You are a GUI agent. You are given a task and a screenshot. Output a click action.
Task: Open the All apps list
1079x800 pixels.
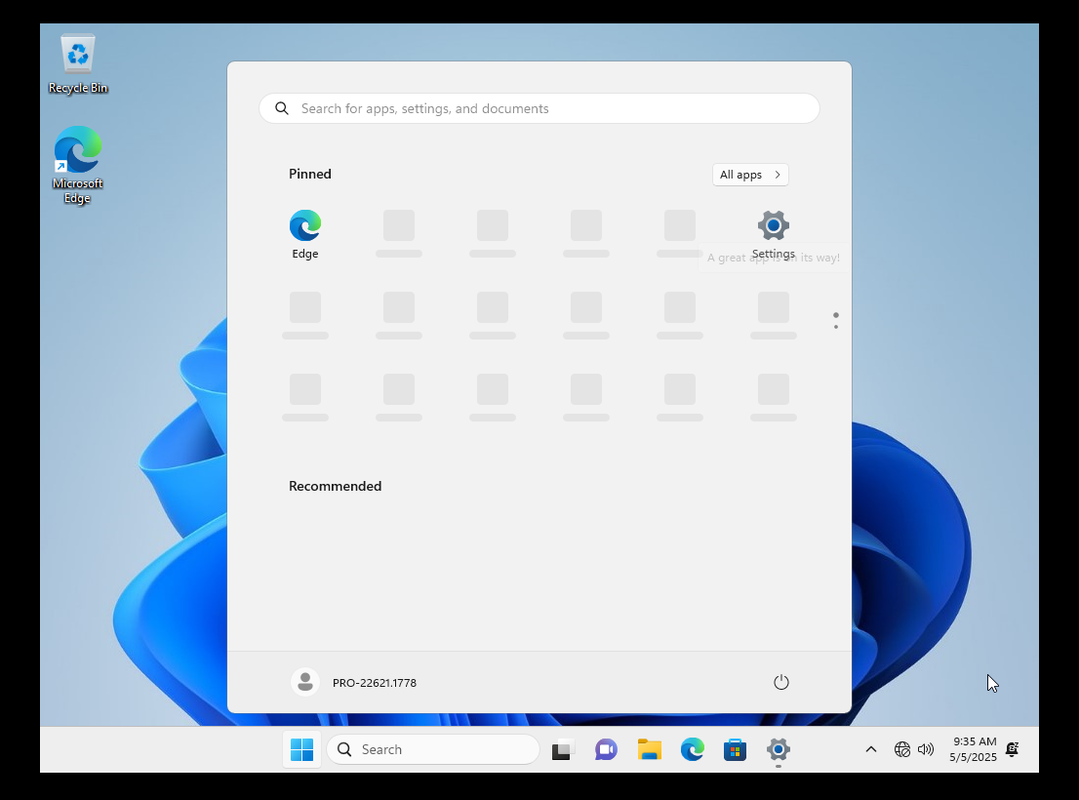pyautogui.click(x=750, y=175)
